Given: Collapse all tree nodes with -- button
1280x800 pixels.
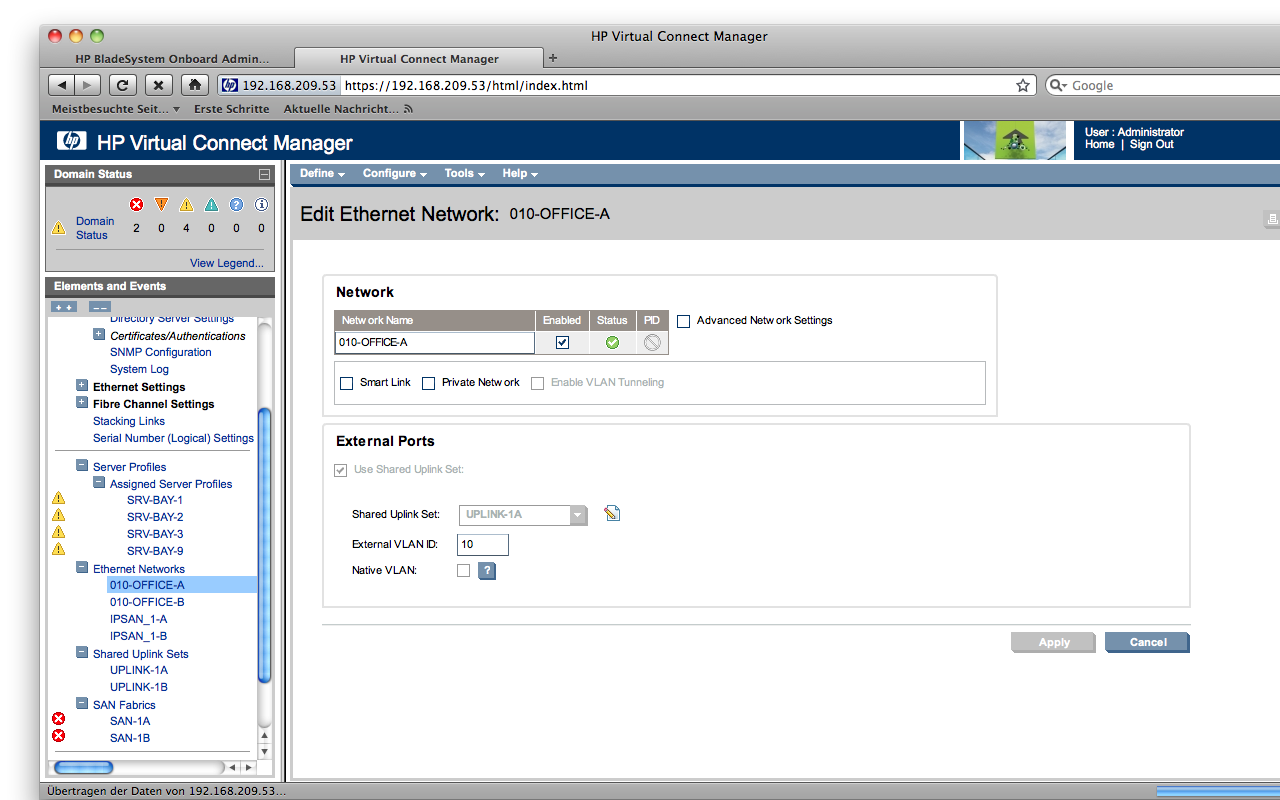Looking at the screenshot, I should pyautogui.click(x=99, y=306).
